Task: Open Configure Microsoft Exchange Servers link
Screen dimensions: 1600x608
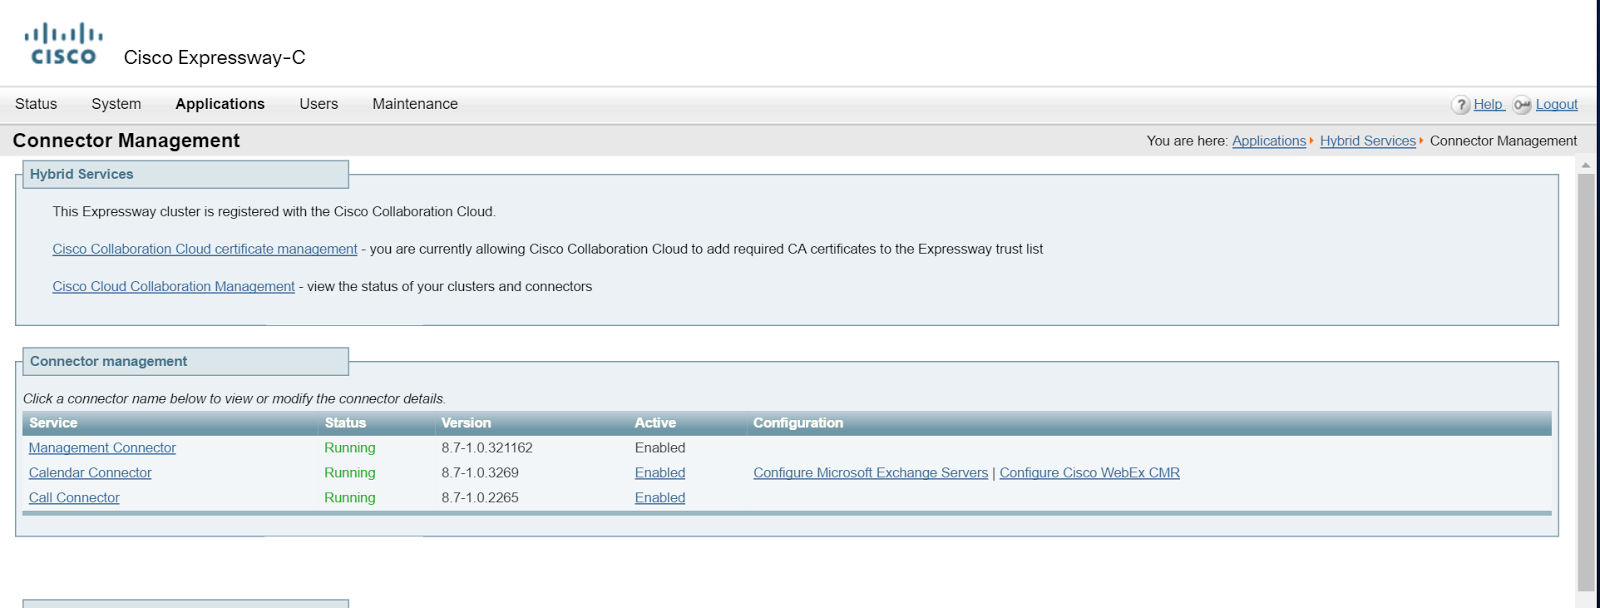Action: pos(871,473)
